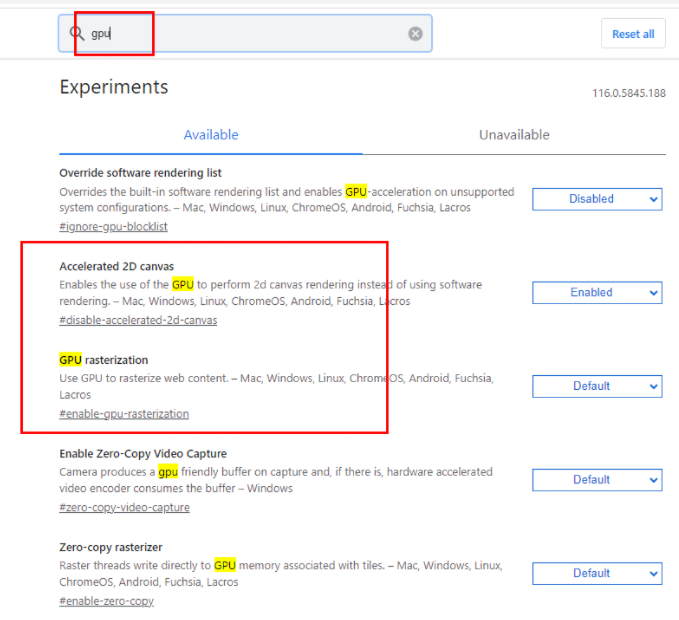Follow the #enable-zero-copy link
The width and height of the screenshot is (679, 620).
click(x=107, y=601)
